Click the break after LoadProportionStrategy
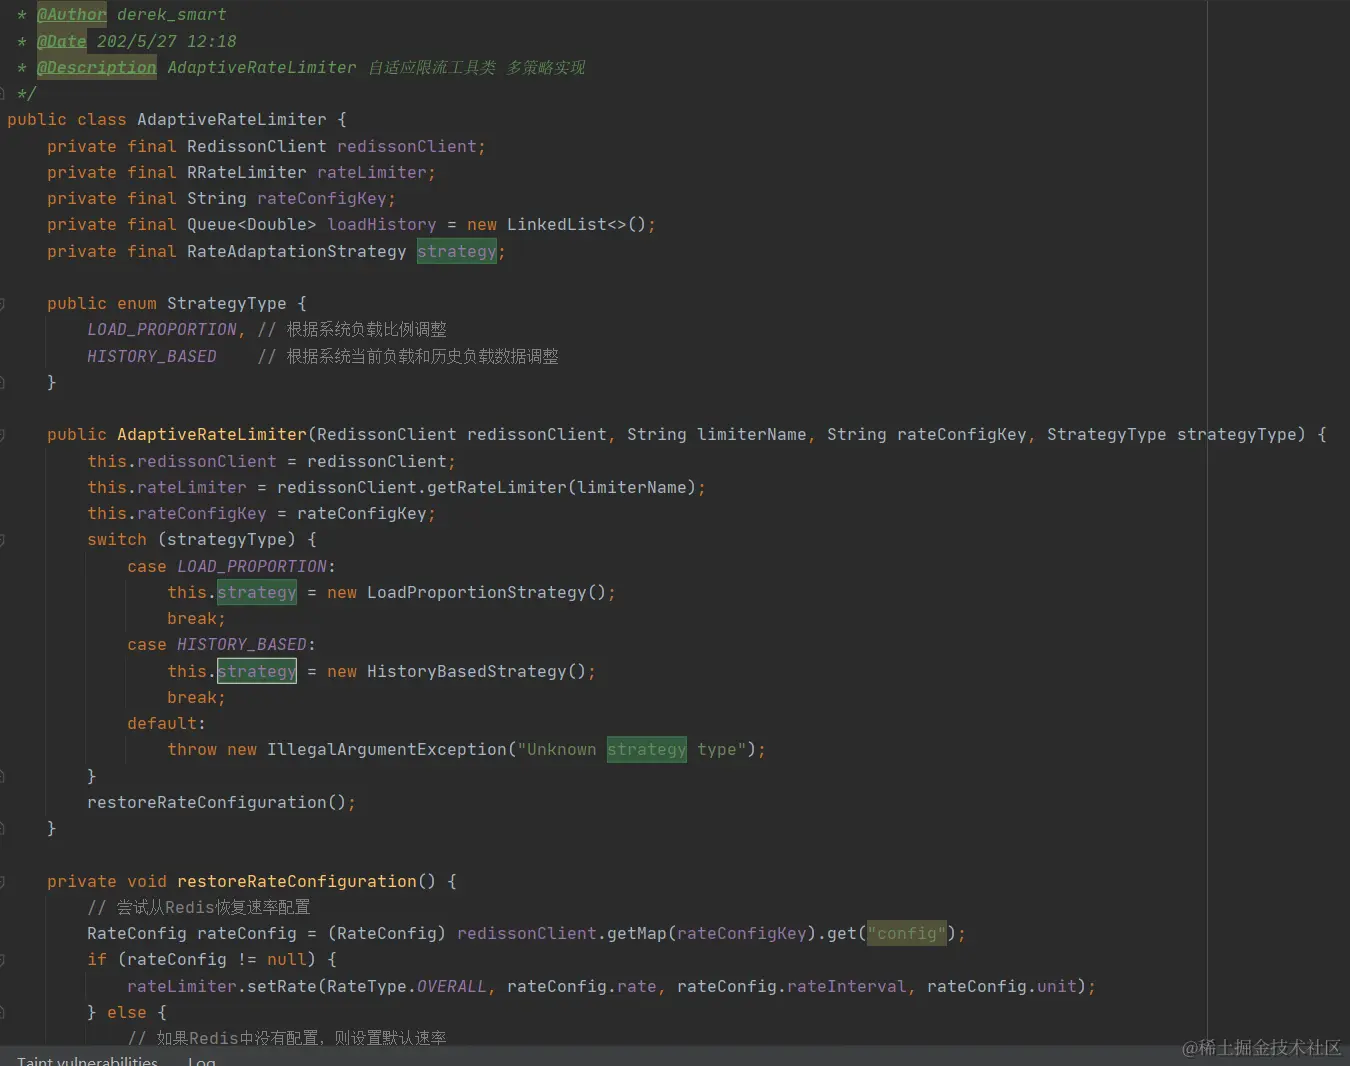Screen dimensions: 1350x1066 (192, 619)
